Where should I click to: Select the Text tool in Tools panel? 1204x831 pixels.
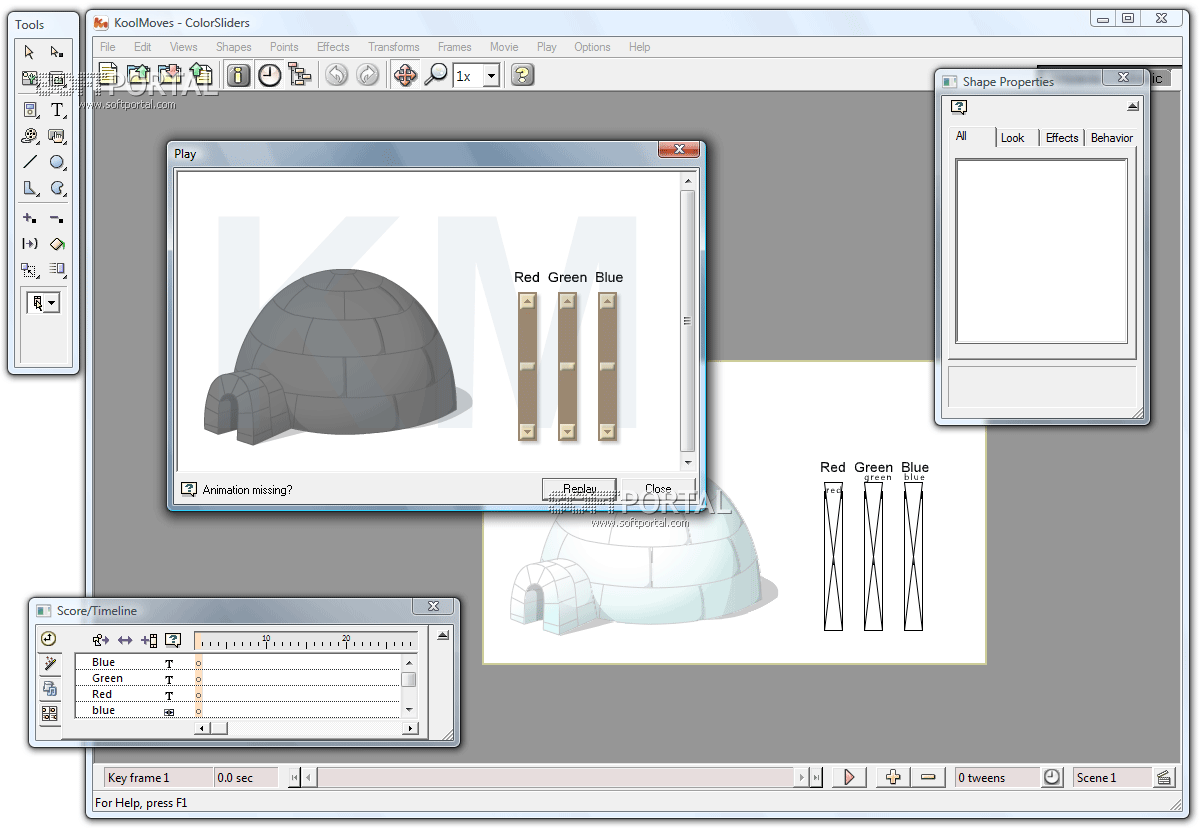(57, 110)
